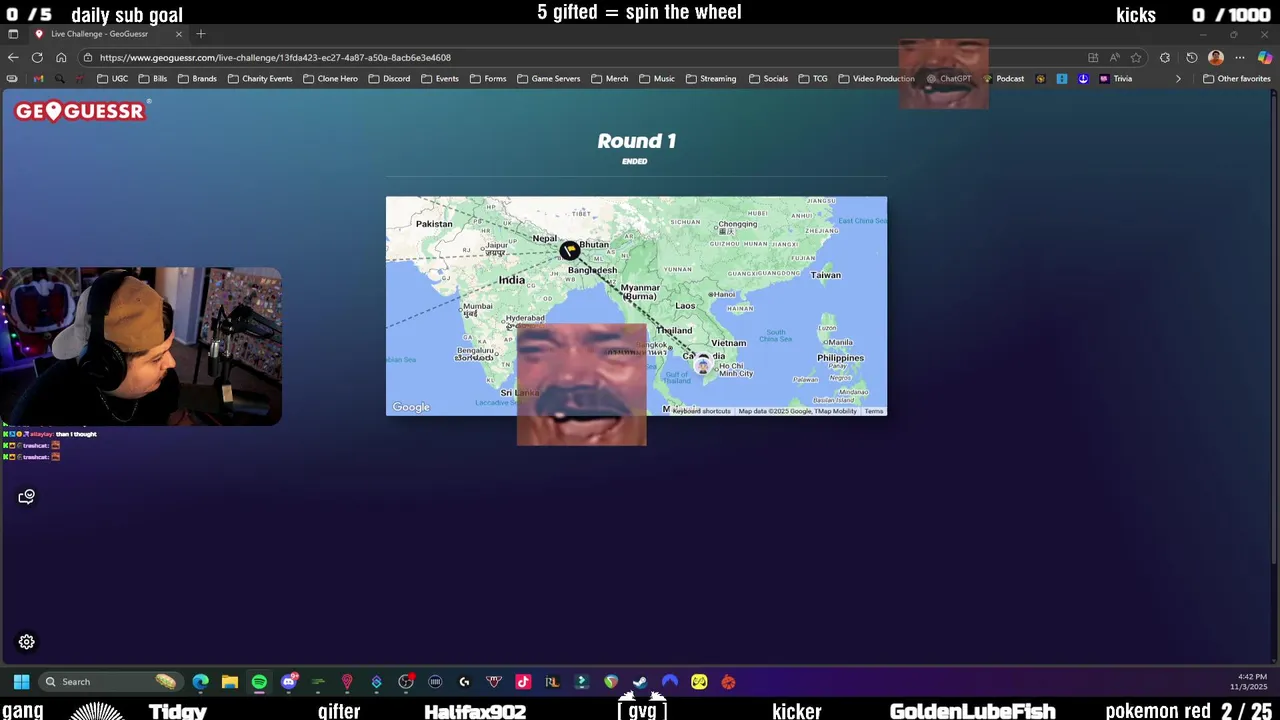Image resolution: width=1280 pixels, height=720 pixels.
Task: Open Microsoft Edge from the taskbar
Action: tap(201, 682)
